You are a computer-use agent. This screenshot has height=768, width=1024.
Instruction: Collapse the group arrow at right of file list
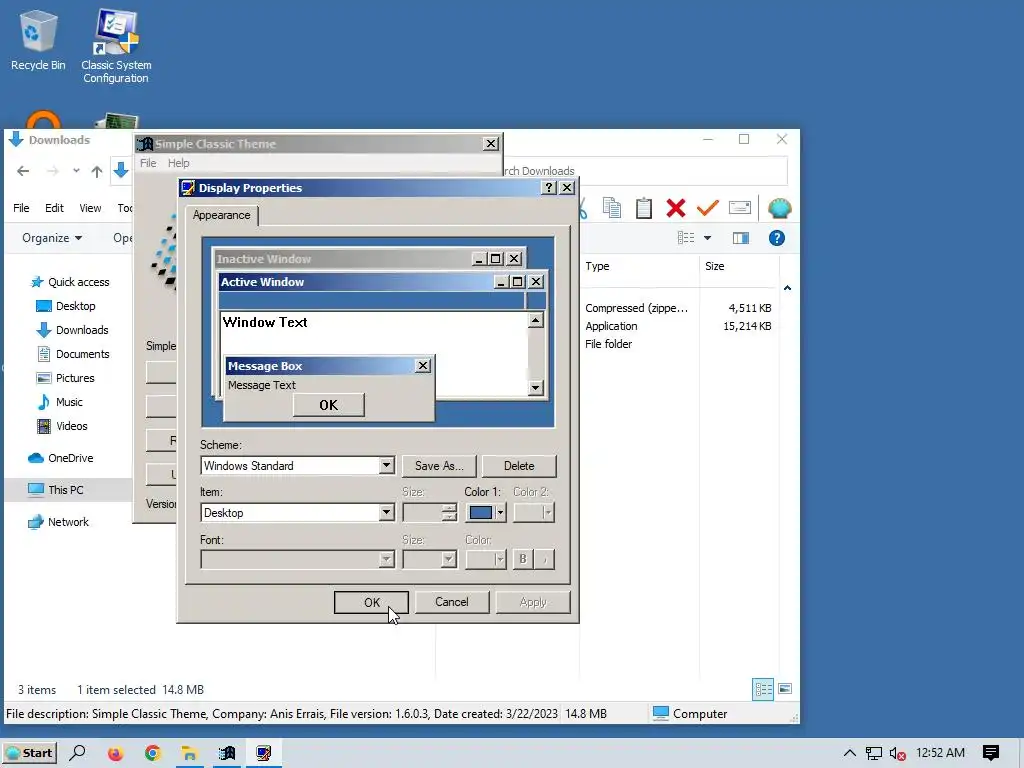point(788,288)
